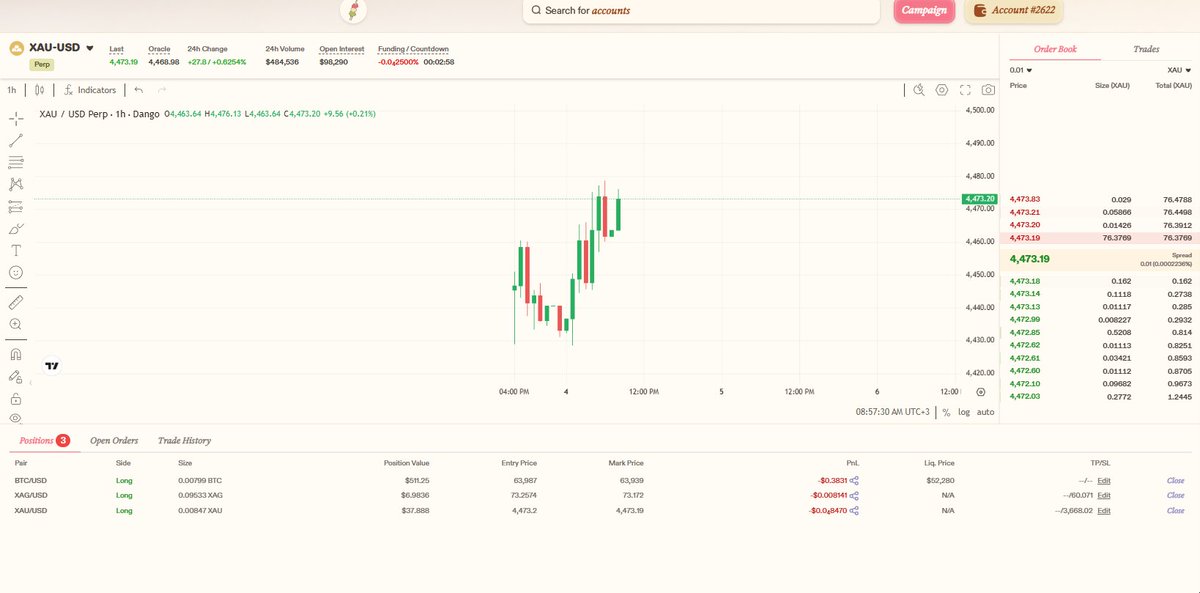
Task: Click the Funding / Countdown label
Action: (413, 49)
